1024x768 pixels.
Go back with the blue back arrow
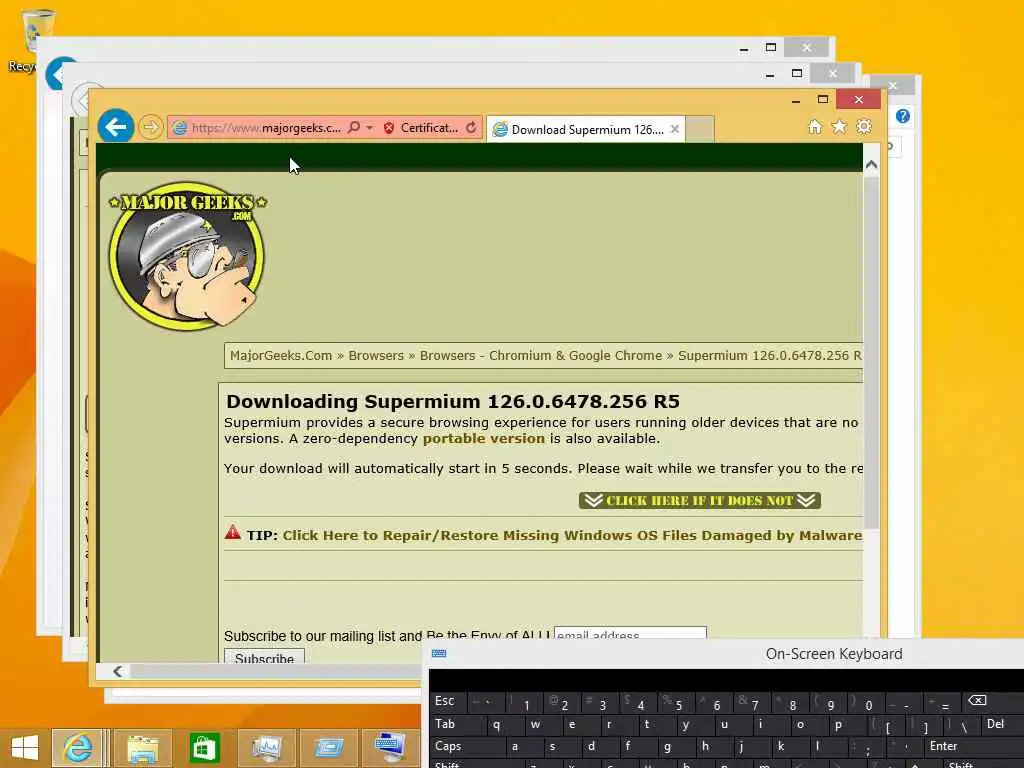116,127
